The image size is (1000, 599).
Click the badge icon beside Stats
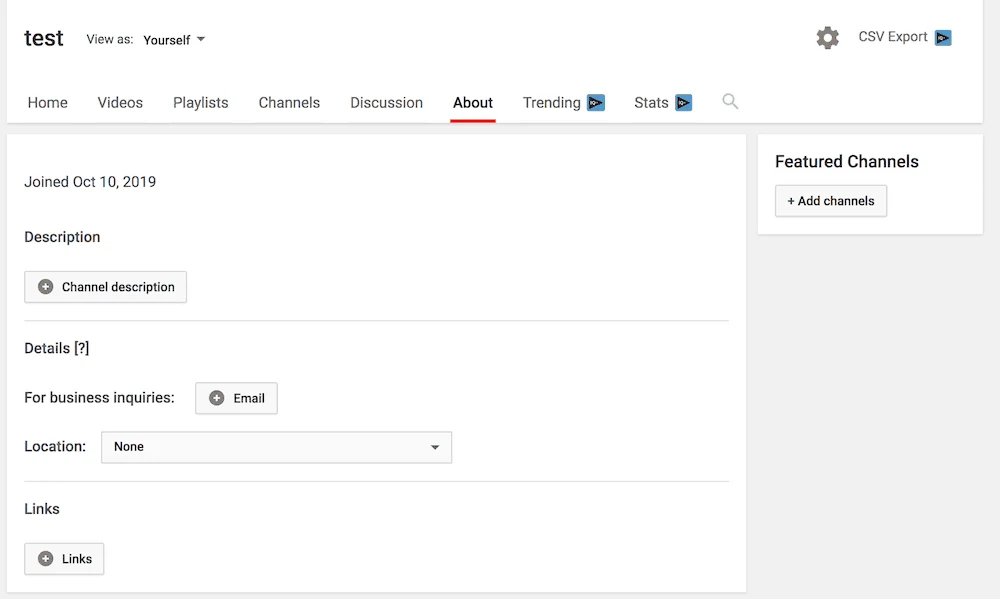[683, 102]
